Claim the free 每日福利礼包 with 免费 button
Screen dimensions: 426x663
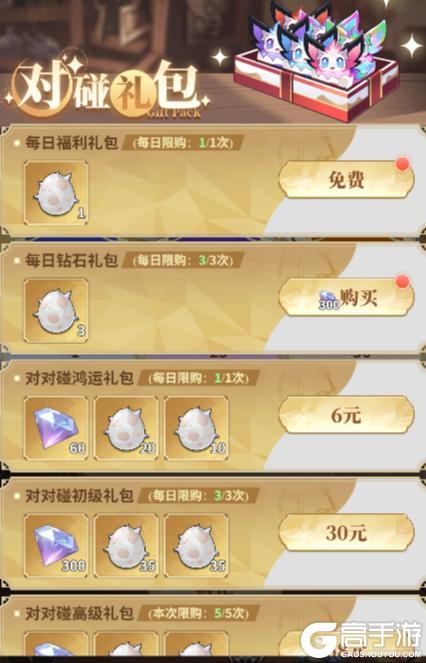click(346, 180)
